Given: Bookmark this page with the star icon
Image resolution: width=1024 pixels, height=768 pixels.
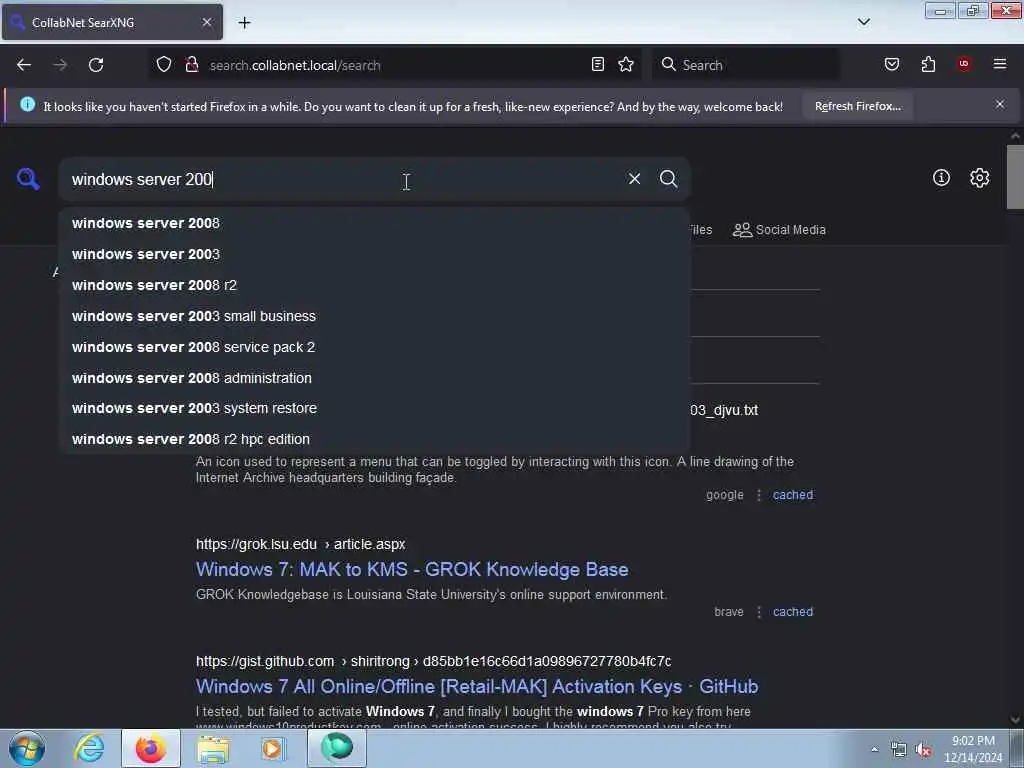Looking at the screenshot, I should click(626, 64).
